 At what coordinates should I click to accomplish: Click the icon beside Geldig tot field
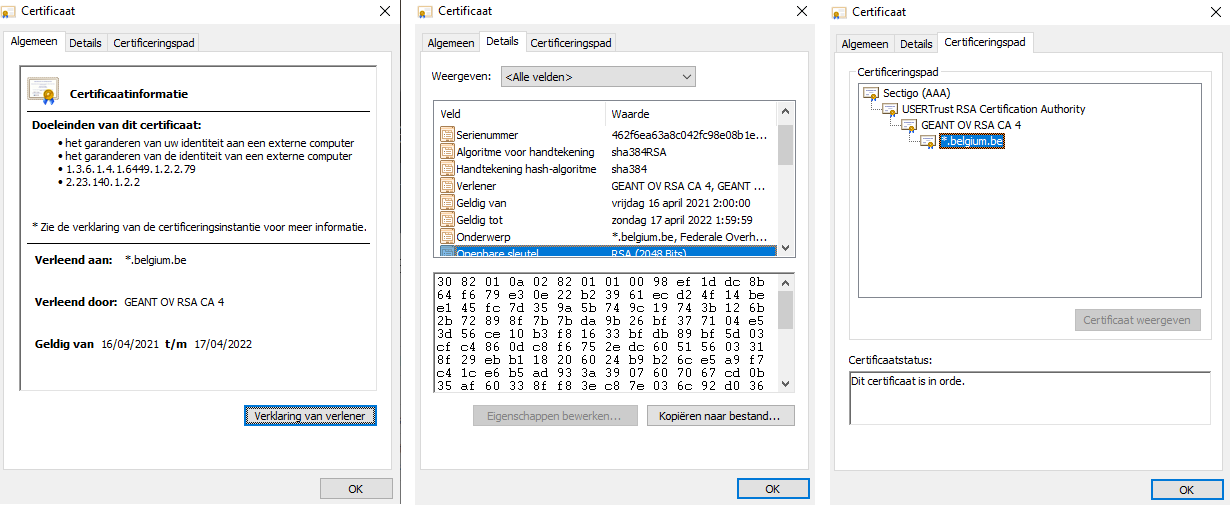(447, 220)
